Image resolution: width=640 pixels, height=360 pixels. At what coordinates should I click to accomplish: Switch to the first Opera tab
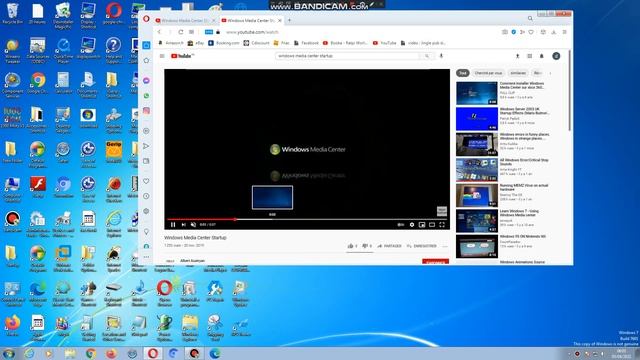(x=186, y=20)
